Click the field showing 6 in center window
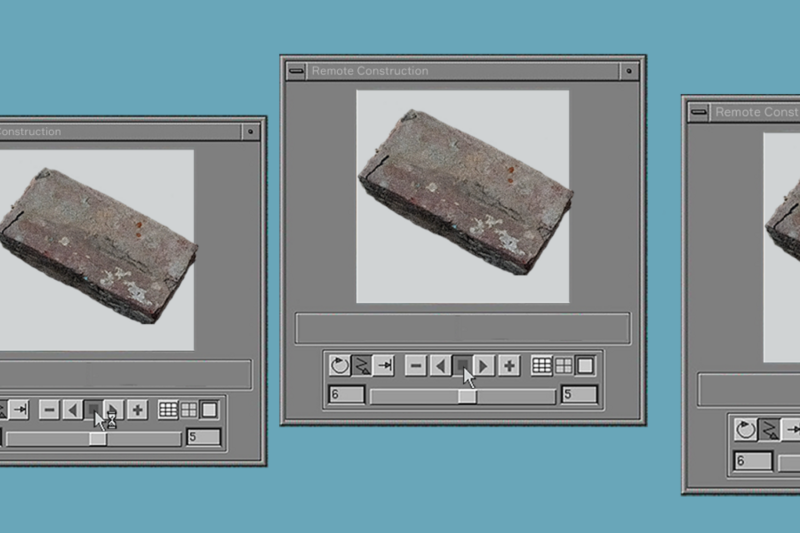This screenshot has width=800, height=533. (346, 396)
